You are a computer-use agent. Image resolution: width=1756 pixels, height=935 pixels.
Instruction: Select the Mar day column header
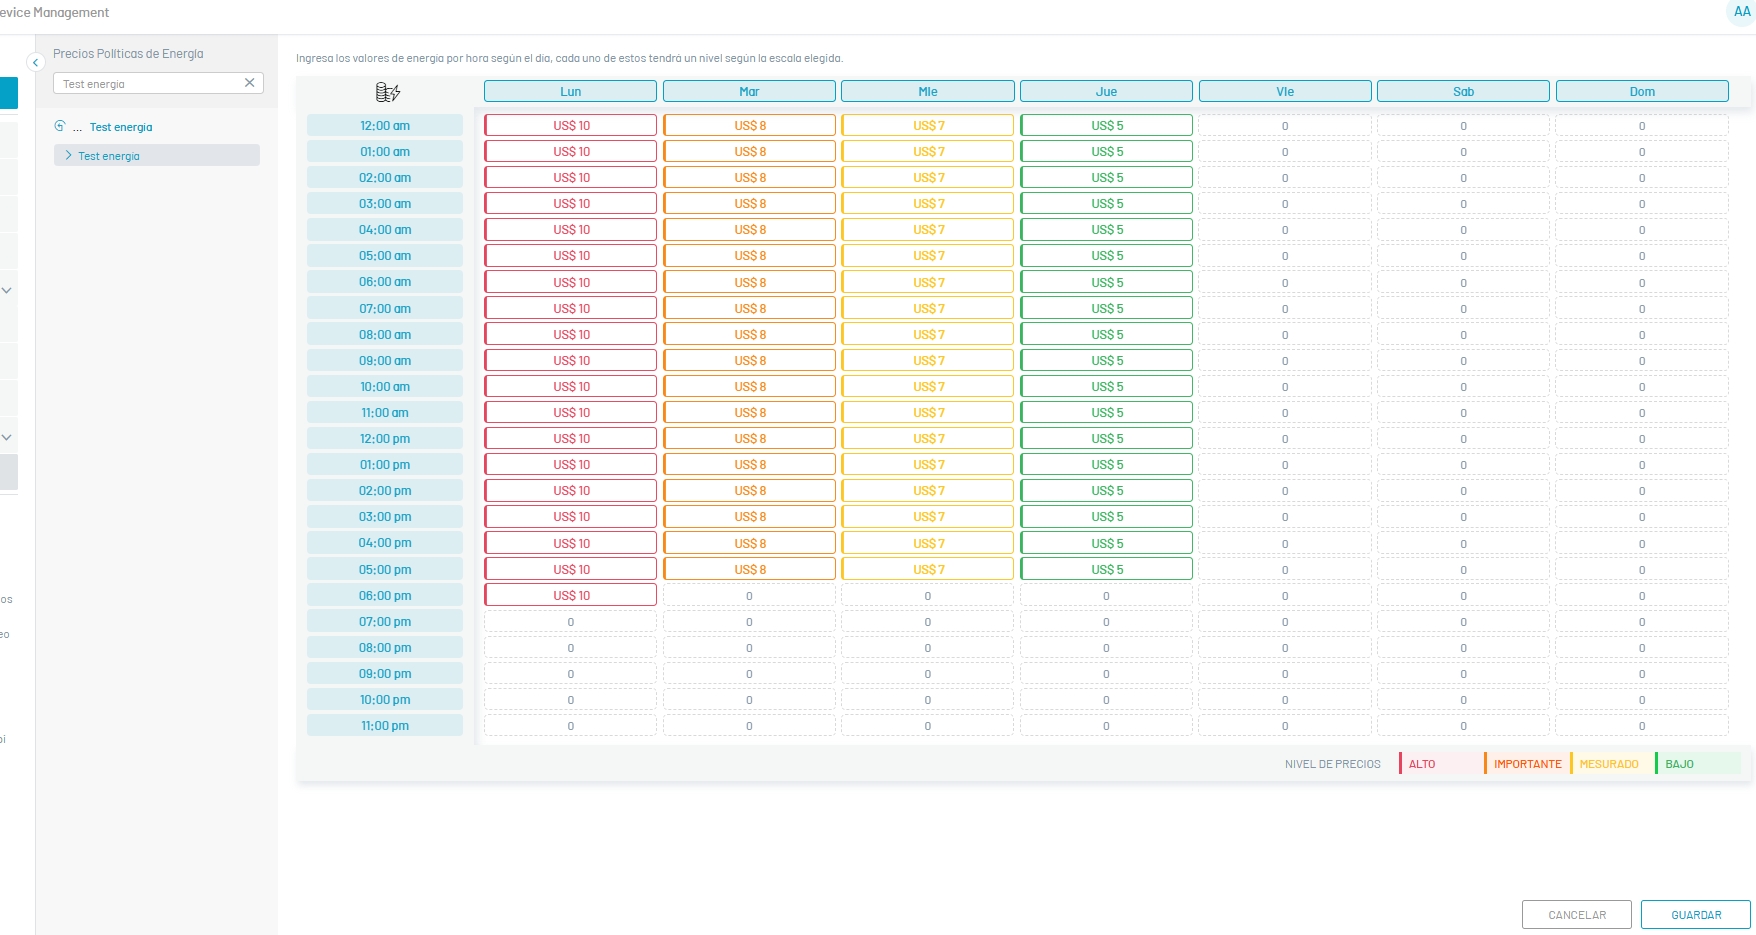749,91
